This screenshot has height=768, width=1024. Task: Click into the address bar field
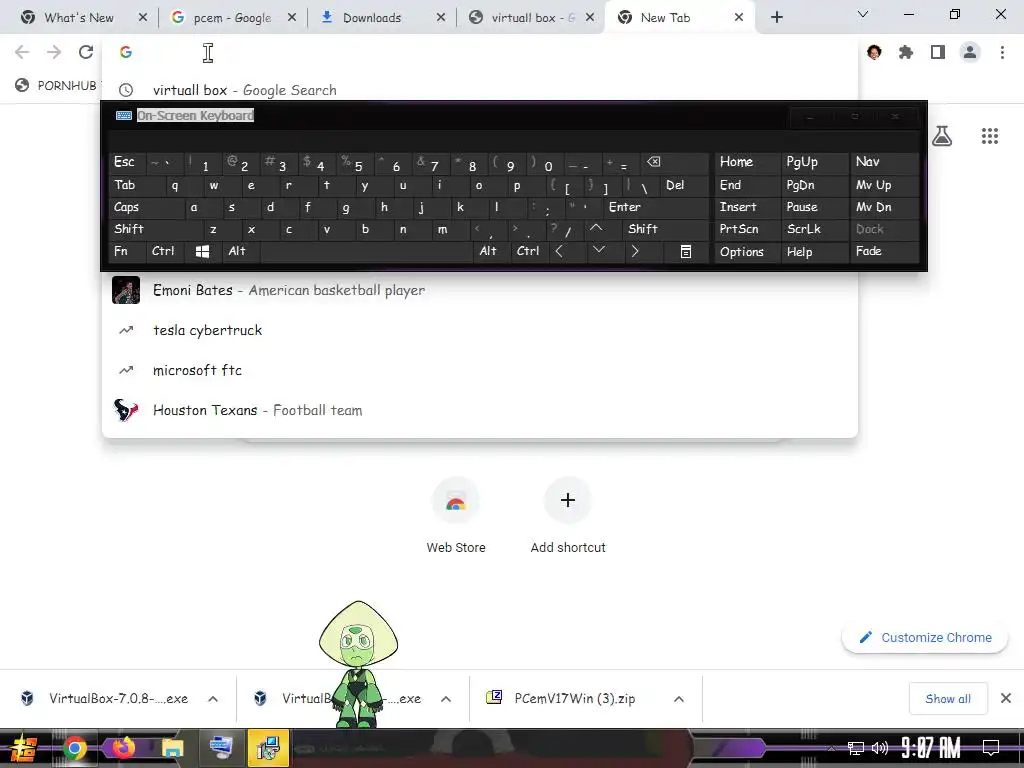[x=480, y=52]
